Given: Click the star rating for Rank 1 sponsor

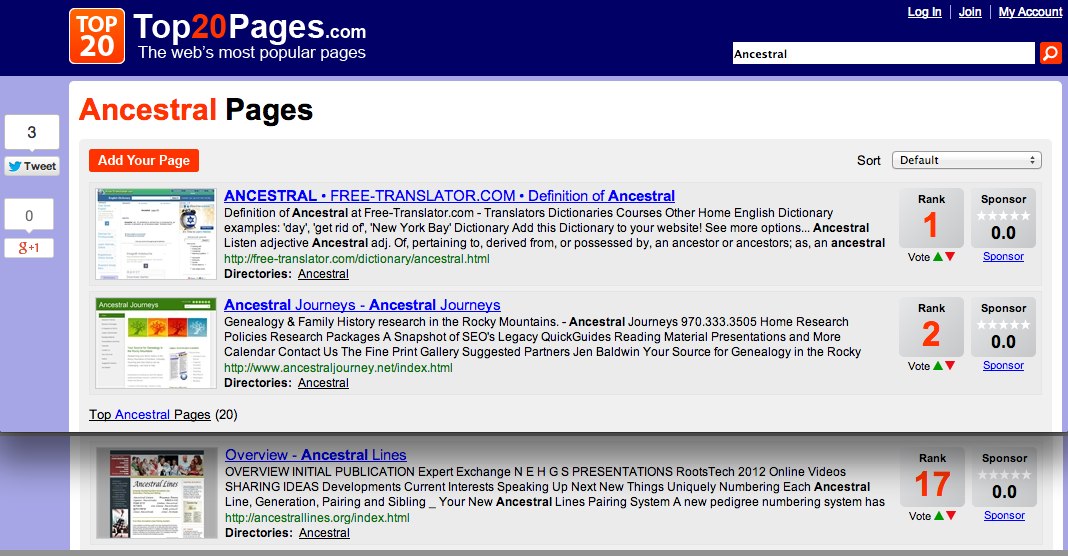Looking at the screenshot, I should tap(1003, 216).
